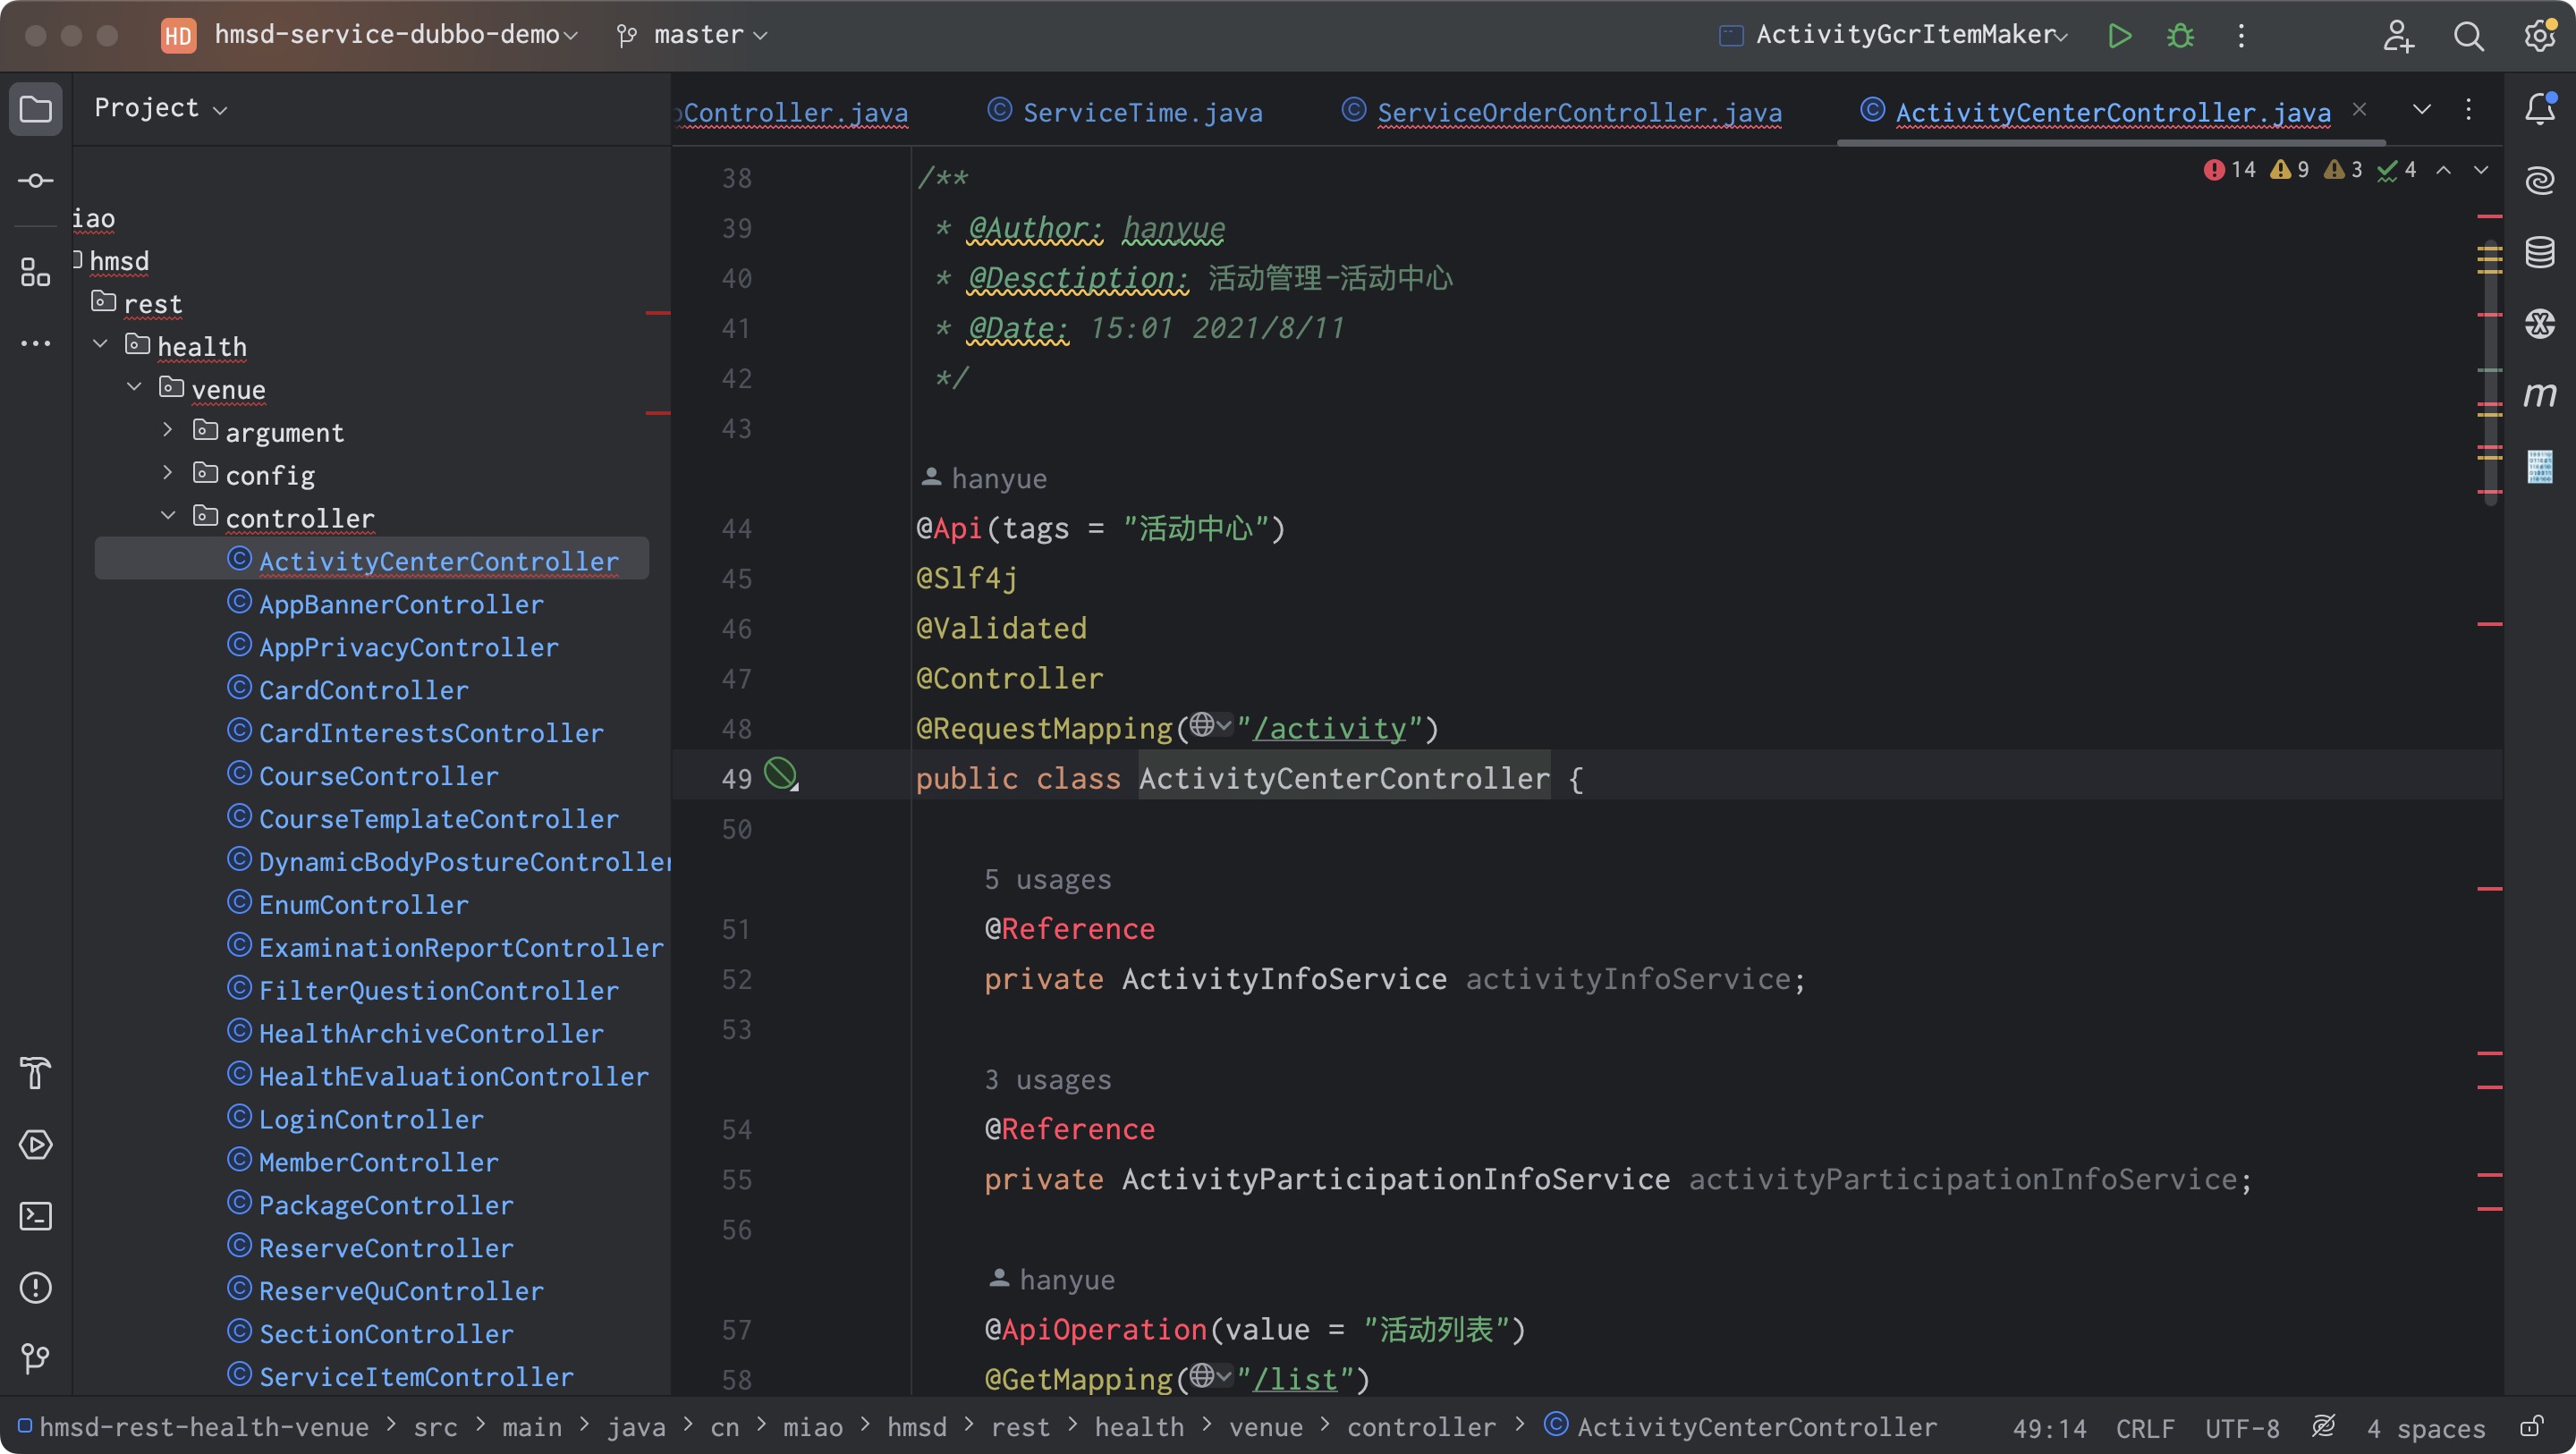Switch to ServiceTime.java tab
The image size is (2576, 1454).
[1124, 112]
